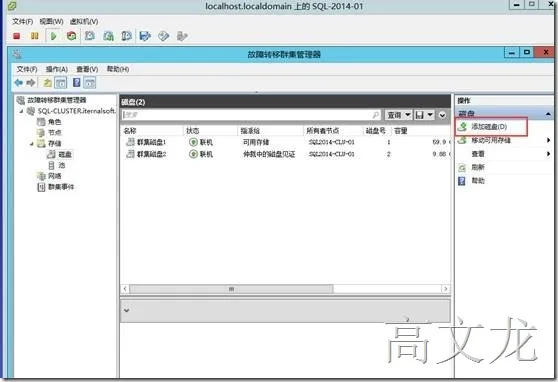Expand the filter chevron button
Image resolution: width=558 pixels, height=382 pixels.
coord(442,115)
